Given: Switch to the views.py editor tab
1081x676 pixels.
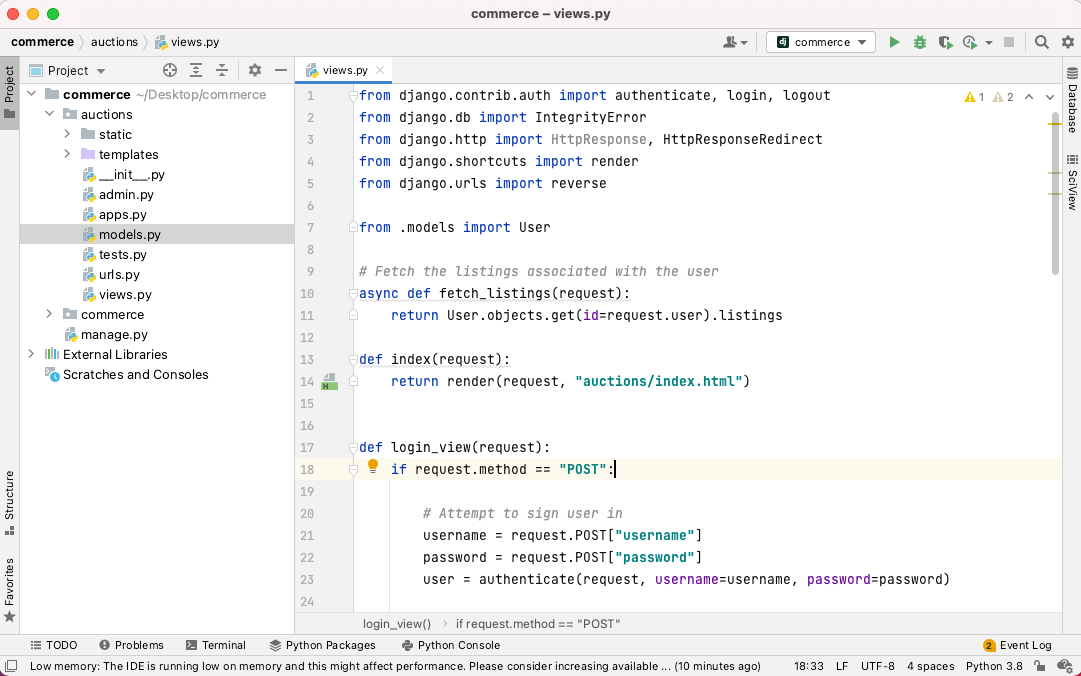Looking at the screenshot, I should tap(344, 70).
